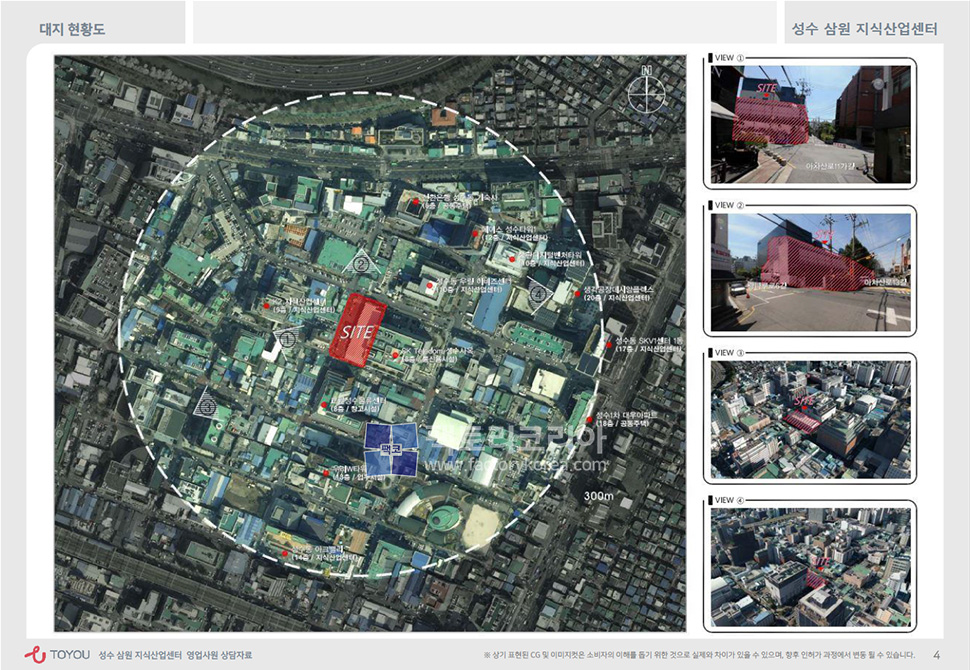Click the red dot beside 성수동 우림 이비즈센터
The image size is (970, 670).
(429, 285)
